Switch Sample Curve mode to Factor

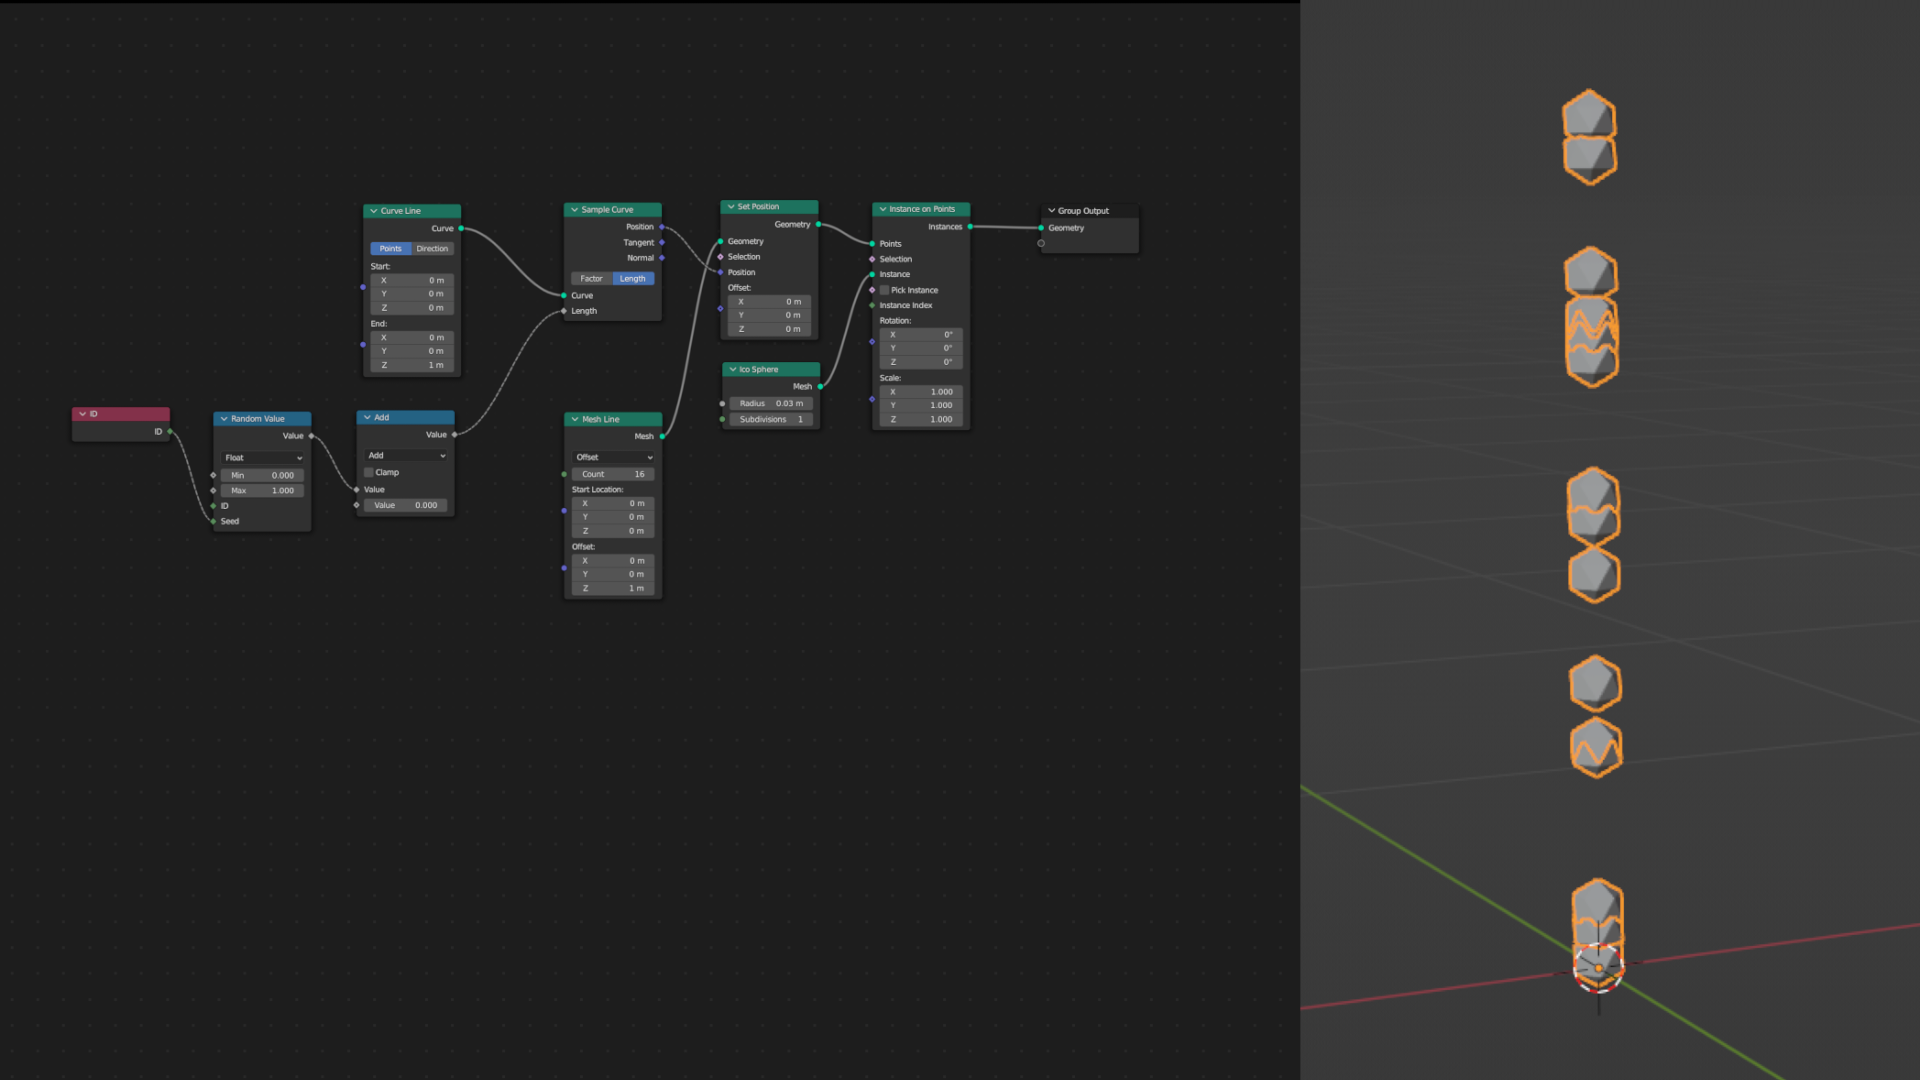coord(591,279)
